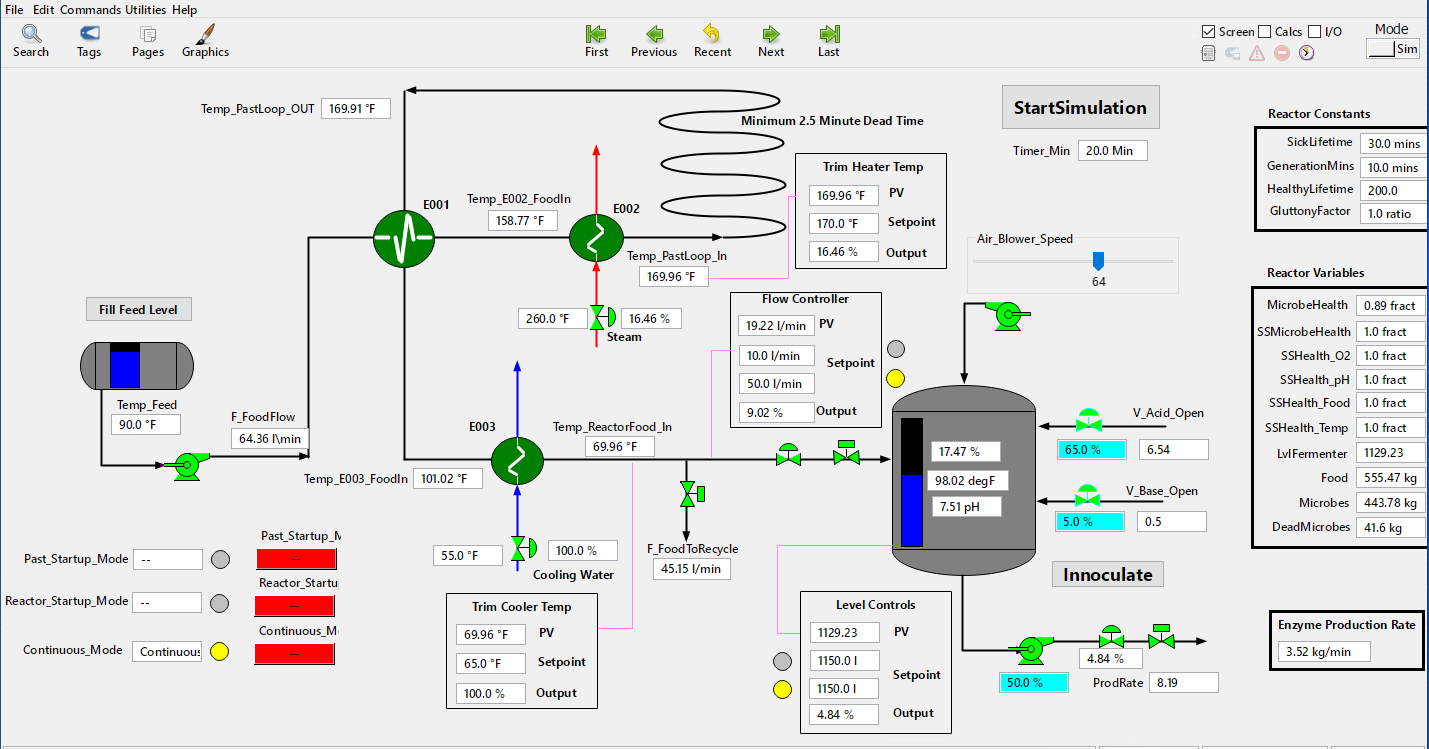Viewport: 1429px width, 749px height.
Task: Go to the Last page
Action: 829,41
